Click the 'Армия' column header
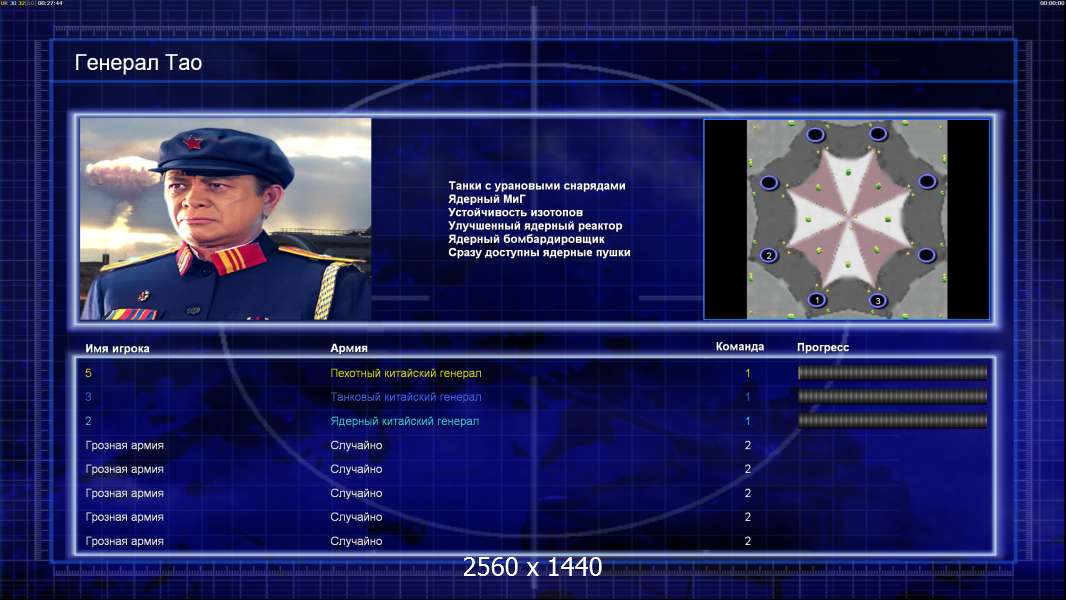 point(349,348)
